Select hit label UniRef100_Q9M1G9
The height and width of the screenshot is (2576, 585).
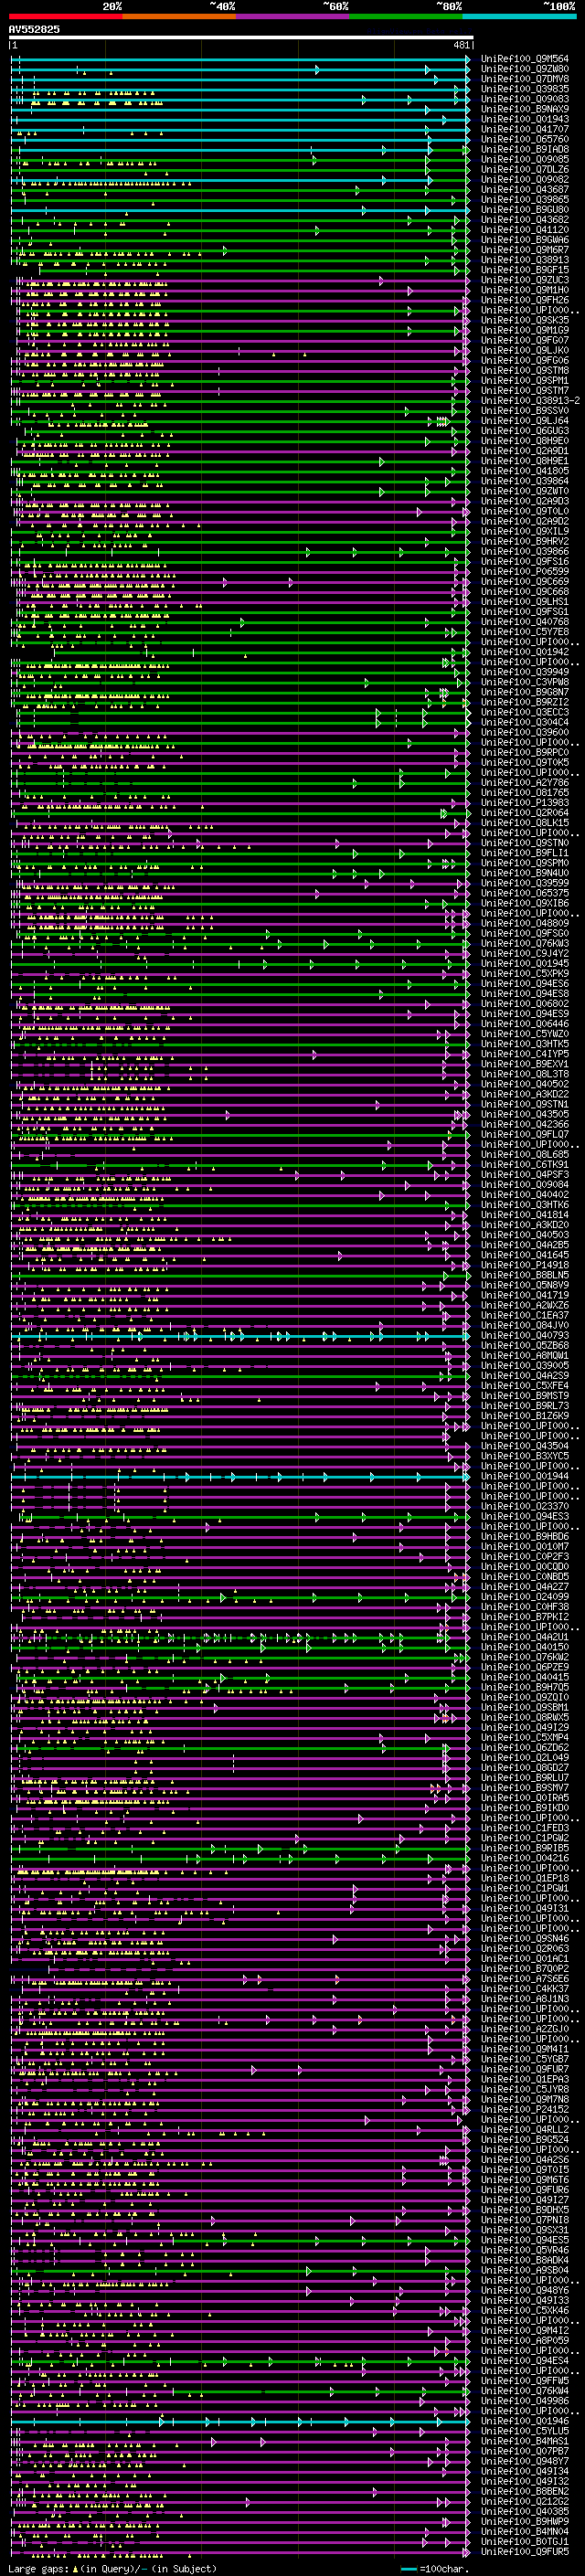click(x=524, y=330)
